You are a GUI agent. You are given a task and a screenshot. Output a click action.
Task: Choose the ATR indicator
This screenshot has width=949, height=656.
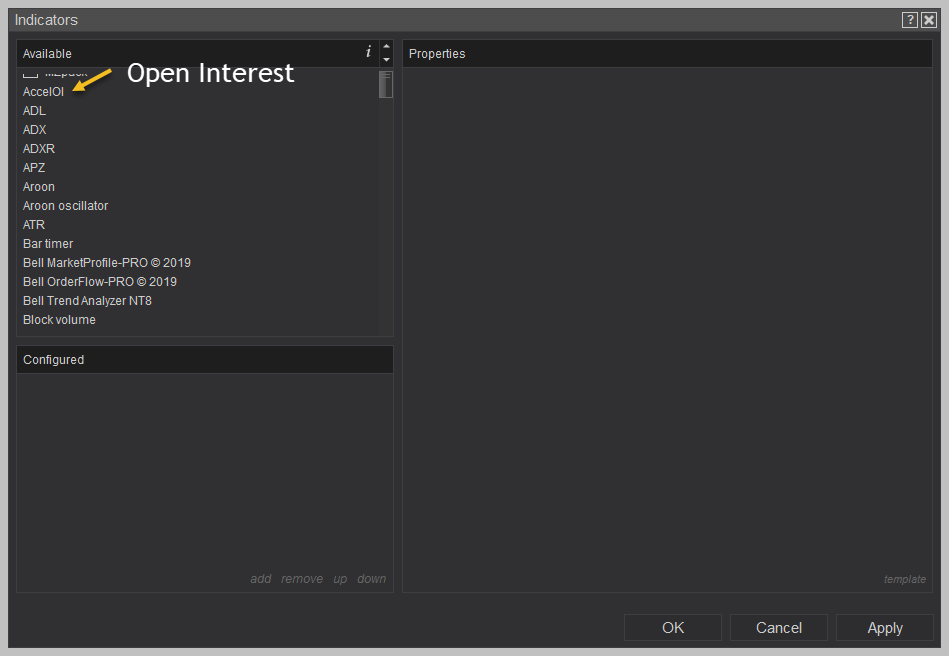(x=34, y=225)
